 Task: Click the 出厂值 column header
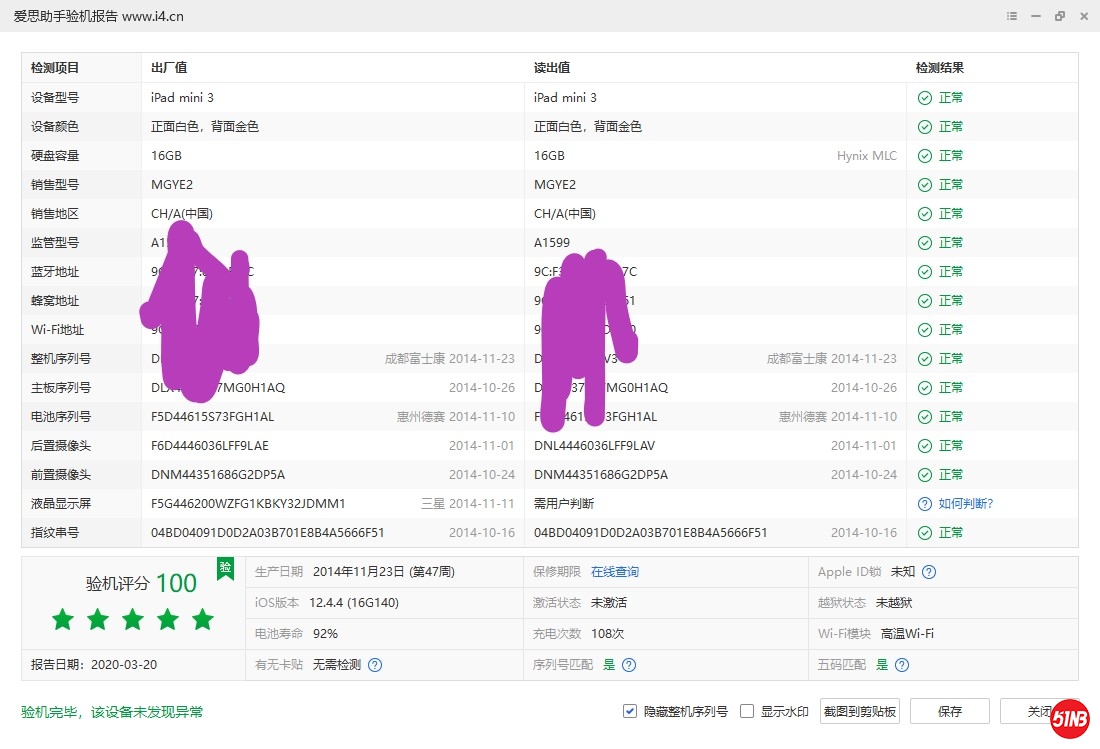[169, 68]
